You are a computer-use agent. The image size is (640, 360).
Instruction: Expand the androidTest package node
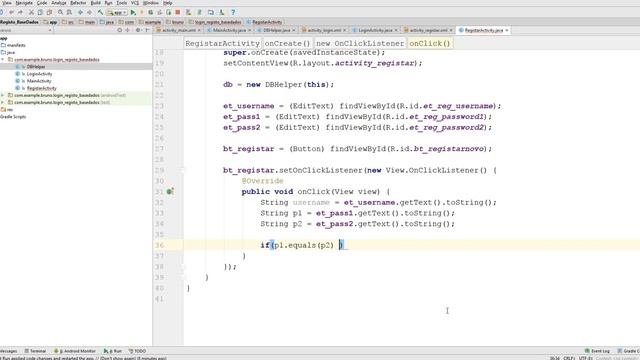click(3, 95)
